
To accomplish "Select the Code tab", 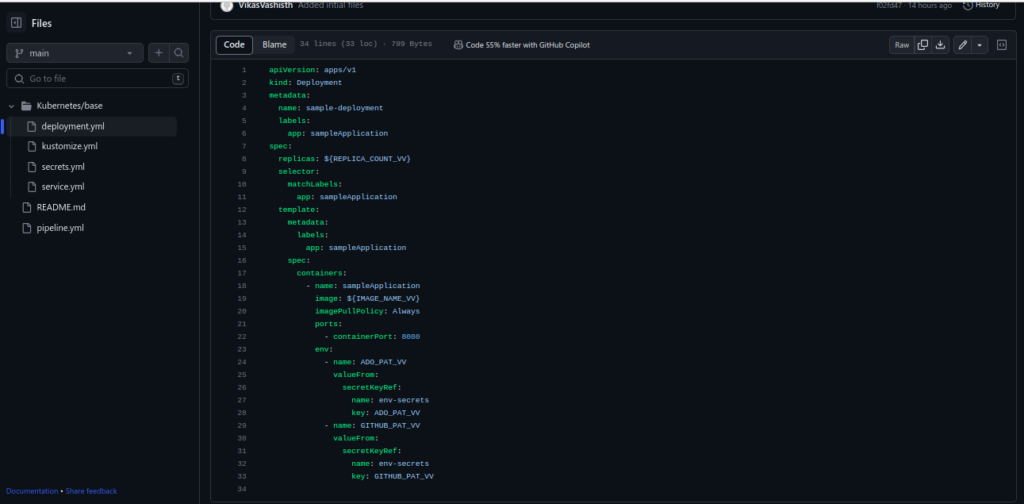I will tap(234, 45).
